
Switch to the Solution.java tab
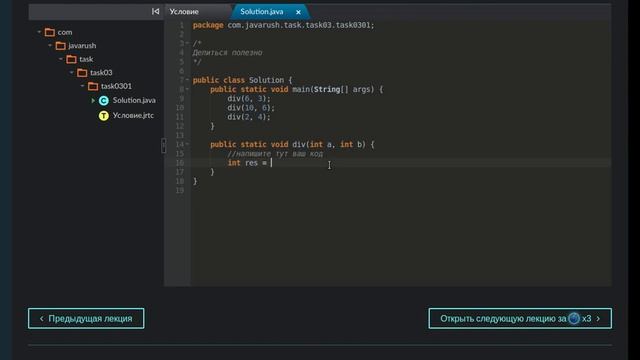262,12
